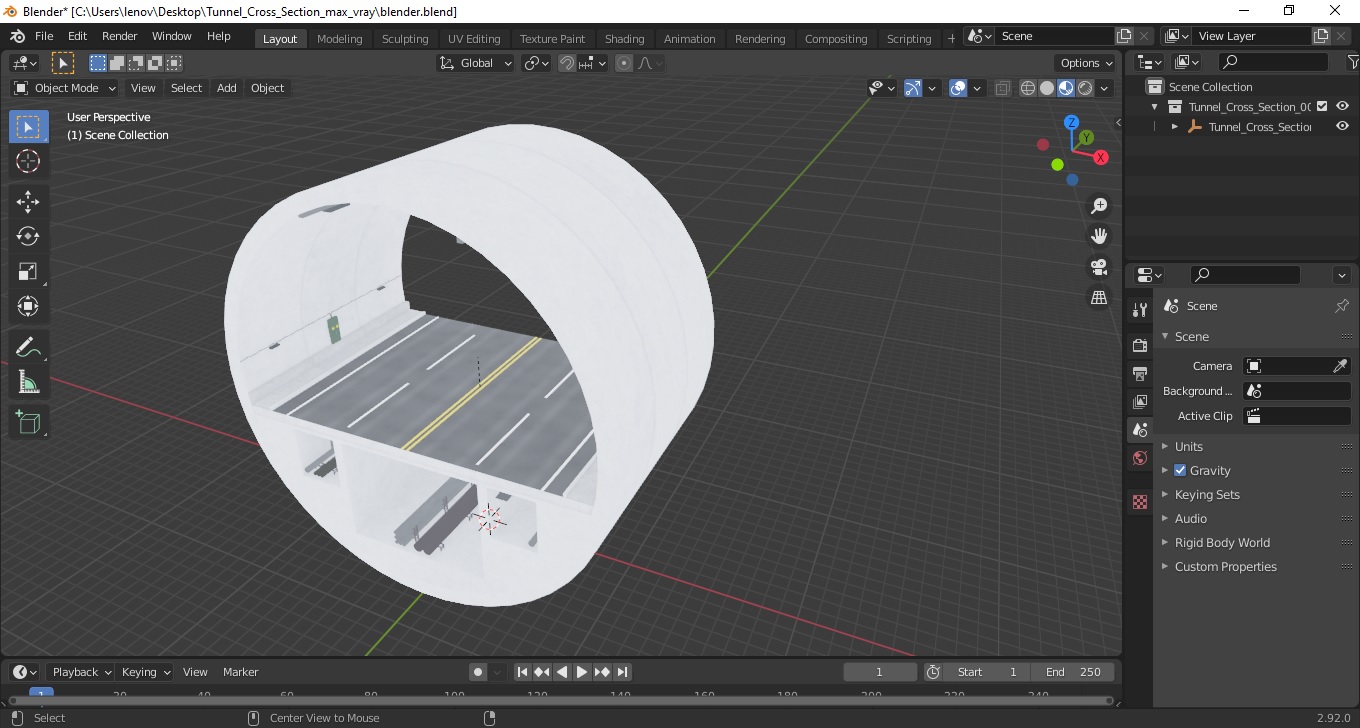The width and height of the screenshot is (1360, 728).
Task: Click the Pan view hand icon
Action: click(1099, 236)
